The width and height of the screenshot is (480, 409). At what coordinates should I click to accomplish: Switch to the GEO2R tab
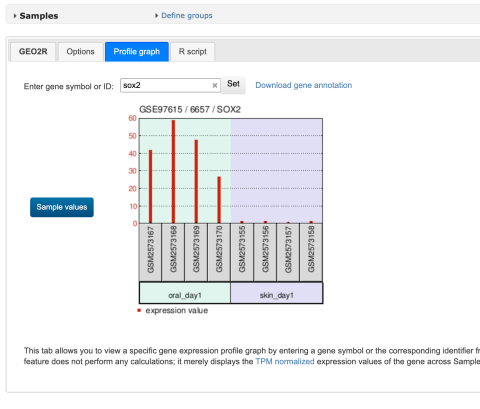[33, 52]
